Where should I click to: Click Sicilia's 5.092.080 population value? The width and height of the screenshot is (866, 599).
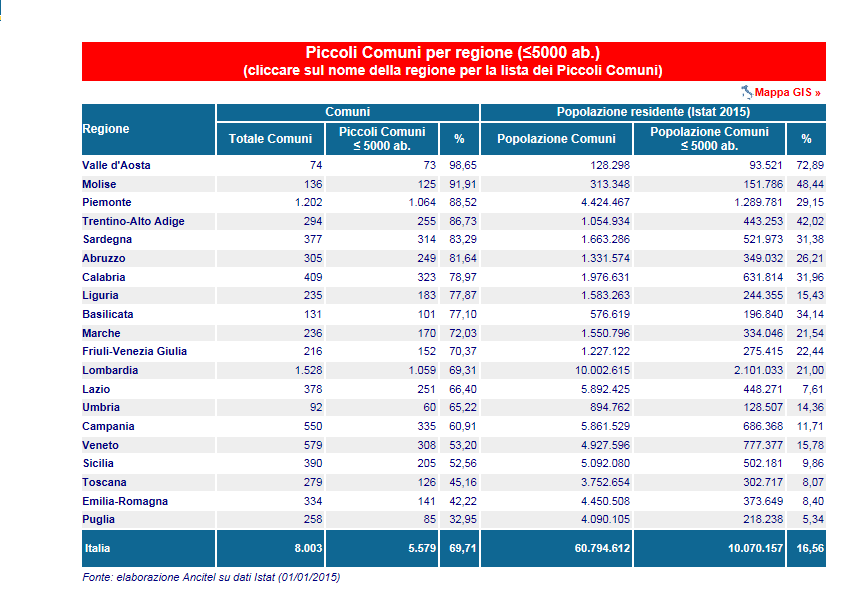coord(605,463)
